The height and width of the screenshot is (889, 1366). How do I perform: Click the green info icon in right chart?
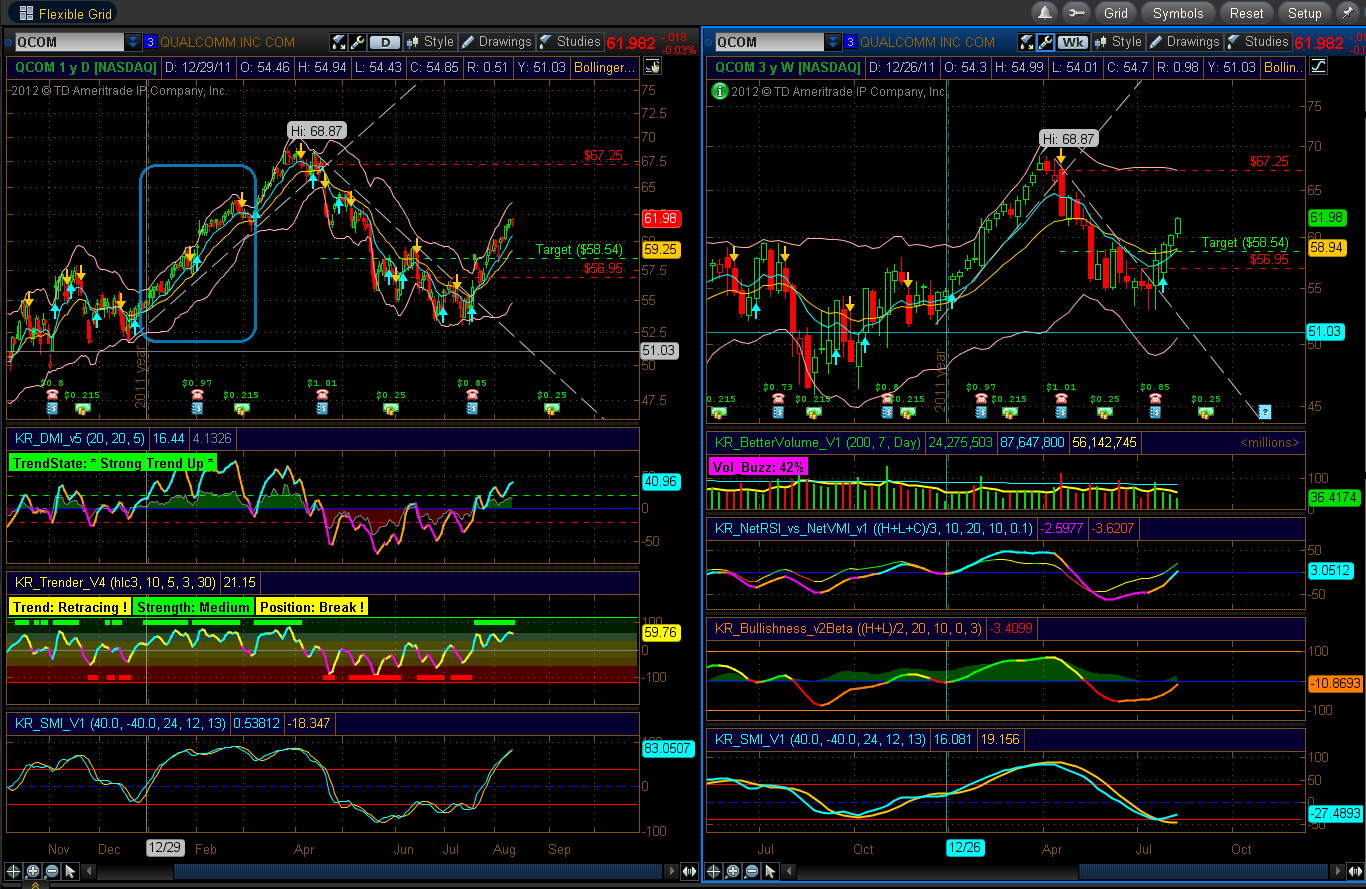tap(718, 91)
